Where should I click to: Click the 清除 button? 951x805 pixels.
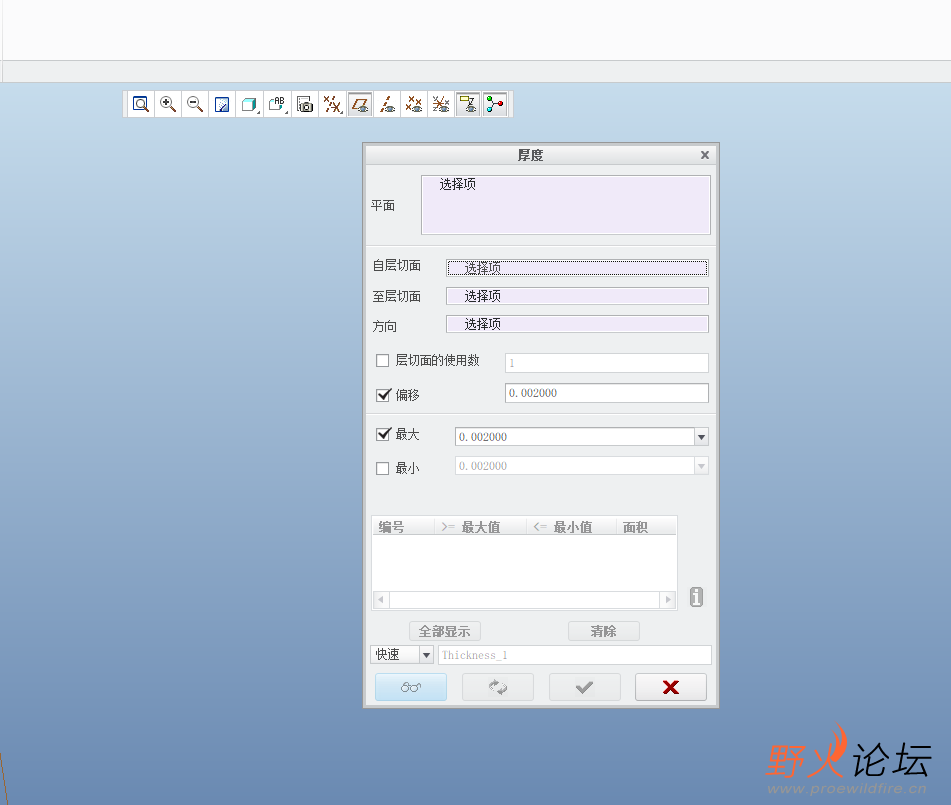click(603, 631)
